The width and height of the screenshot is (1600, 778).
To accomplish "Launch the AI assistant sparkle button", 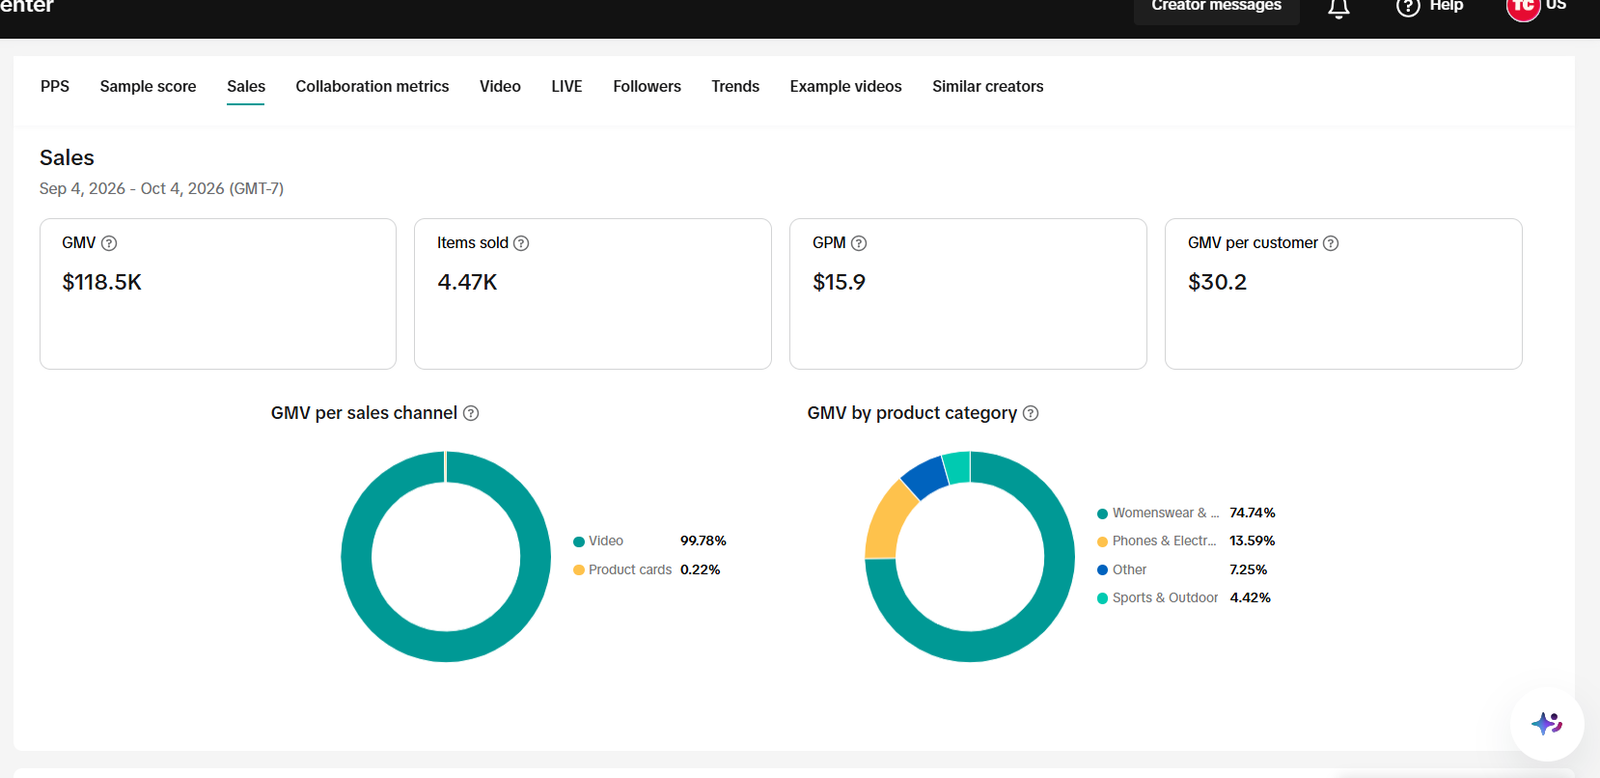I will [x=1547, y=723].
